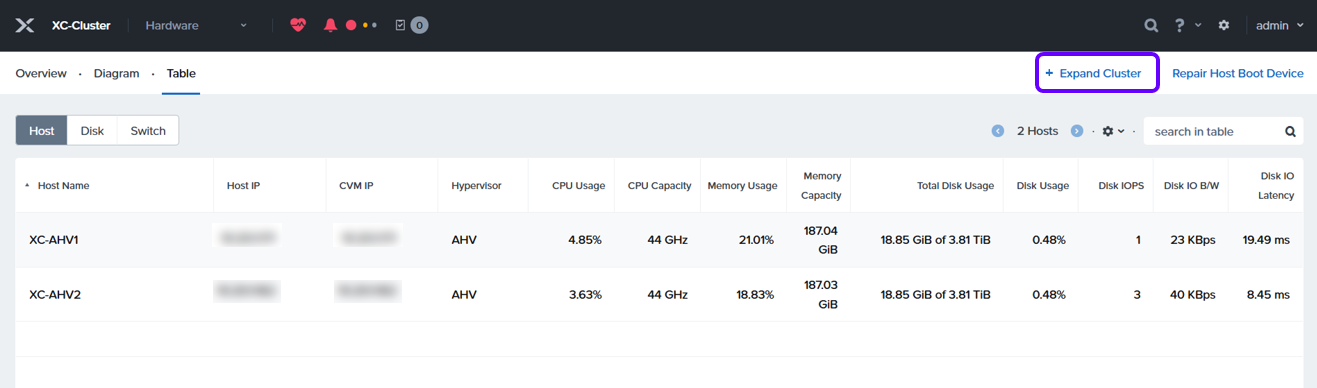This screenshot has height=388, width=1317.
Task: Click the Nutanix X logo icon
Action: 25,25
